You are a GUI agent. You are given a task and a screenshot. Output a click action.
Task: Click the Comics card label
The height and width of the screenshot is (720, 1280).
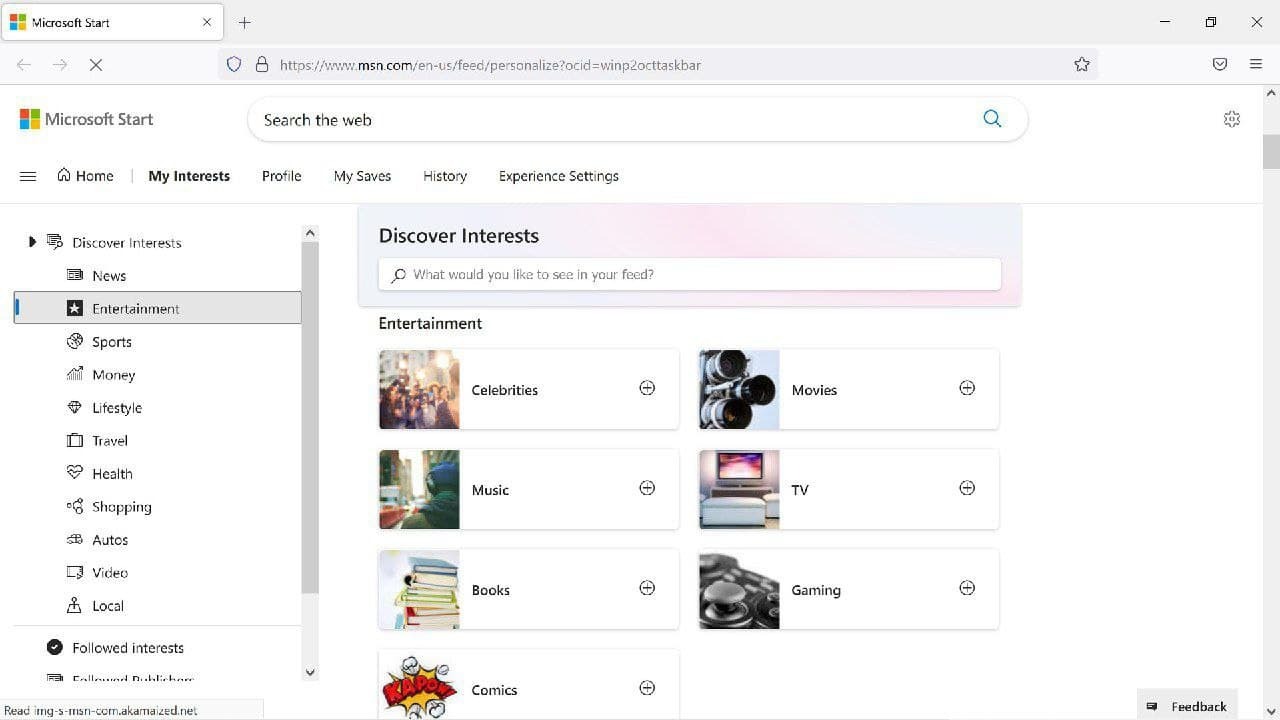(494, 690)
